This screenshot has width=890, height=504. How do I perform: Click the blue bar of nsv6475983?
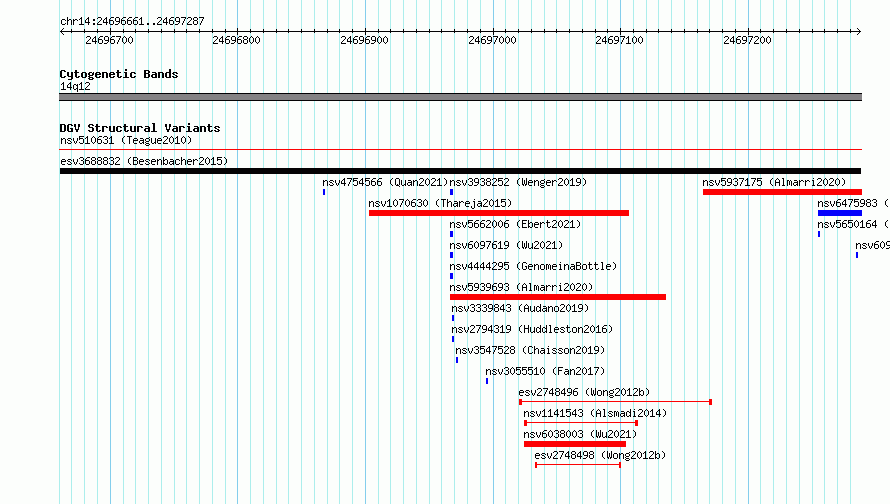pyautogui.click(x=840, y=213)
